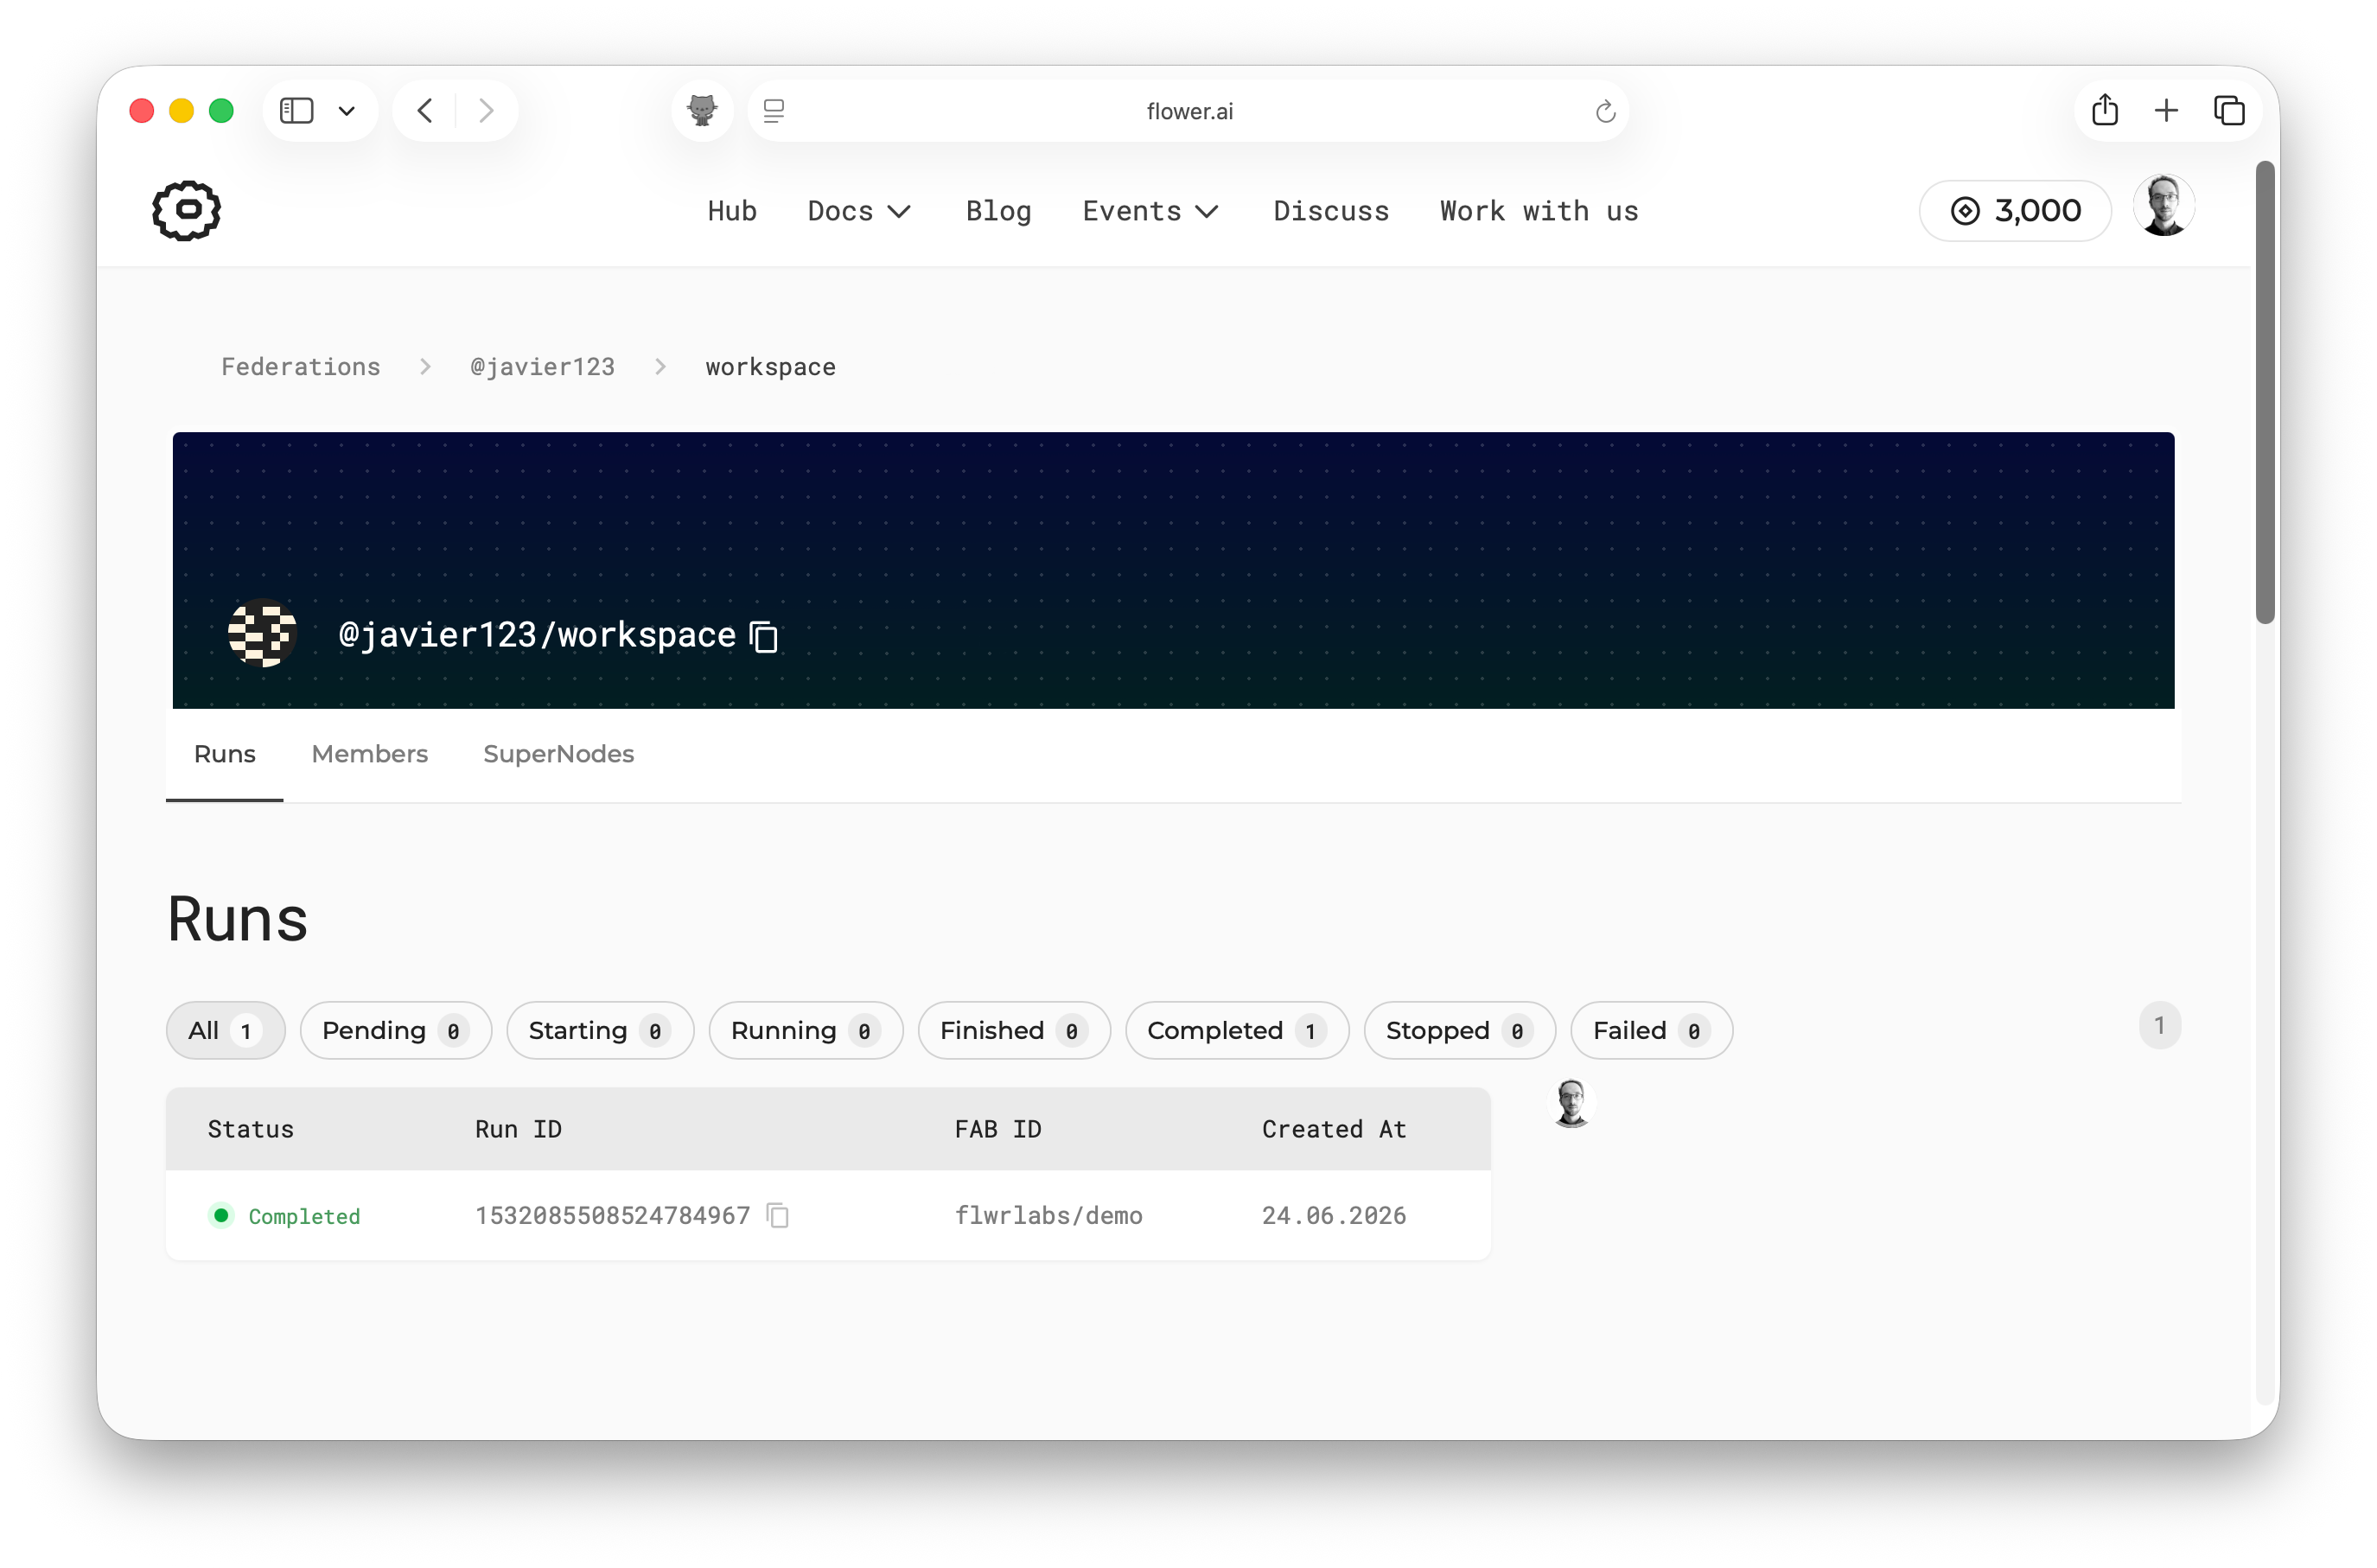Image resolution: width=2377 pixels, height=1568 pixels.
Task: Filter runs by Starting status
Action: (600, 1030)
